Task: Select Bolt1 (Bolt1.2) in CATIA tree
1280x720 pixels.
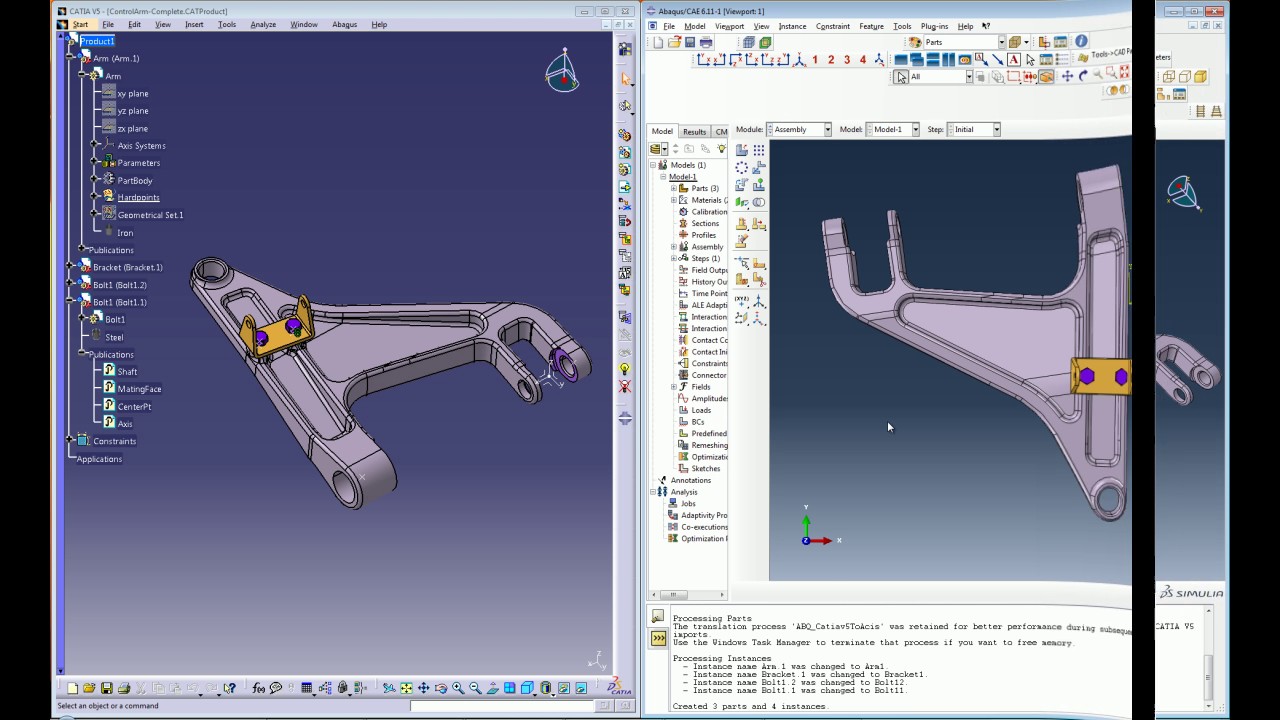Action: point(119,285)
